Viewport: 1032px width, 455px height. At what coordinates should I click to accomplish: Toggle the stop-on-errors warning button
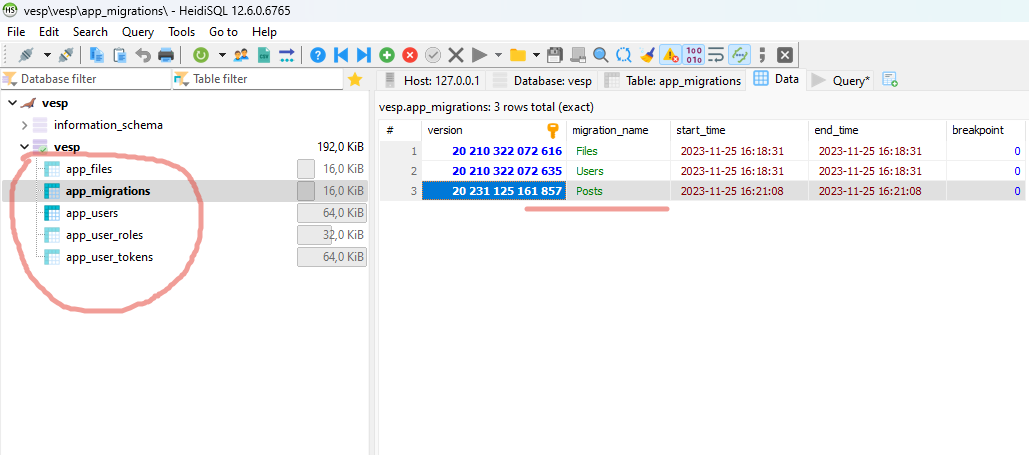click(x=670, y=55)
